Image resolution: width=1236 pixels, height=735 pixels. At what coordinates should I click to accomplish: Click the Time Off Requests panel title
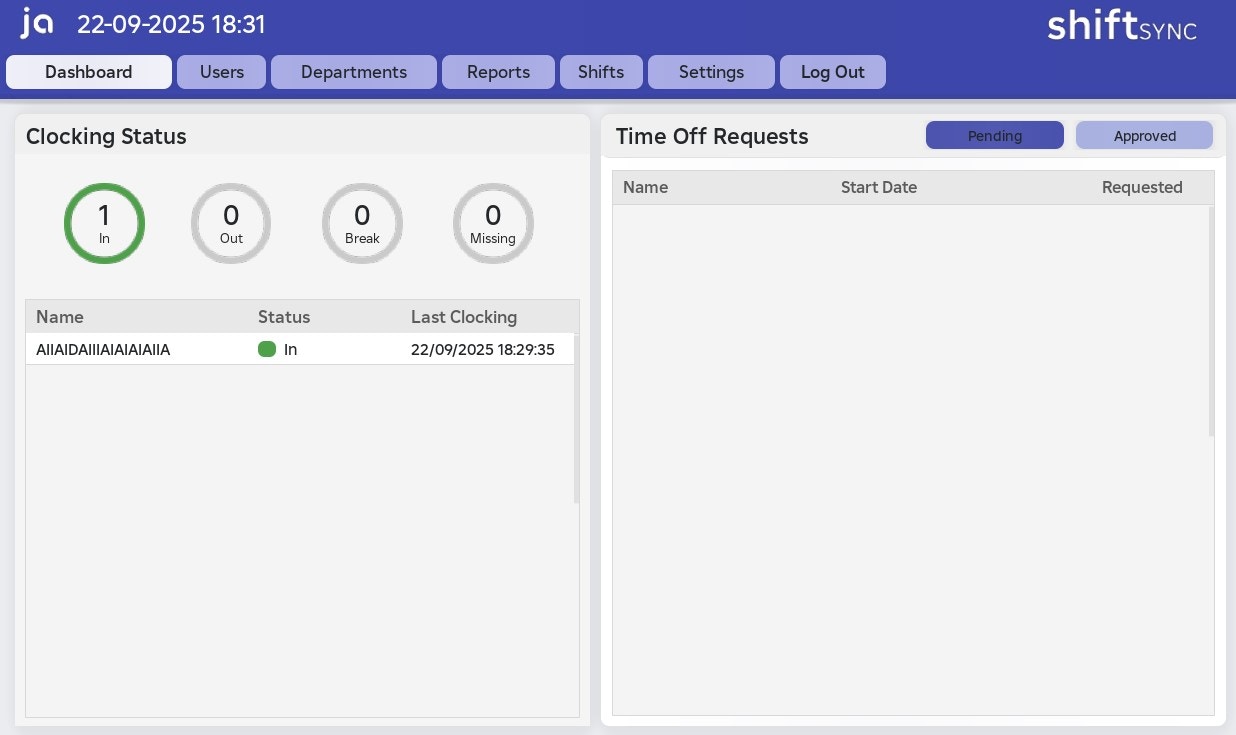point(712,136)
